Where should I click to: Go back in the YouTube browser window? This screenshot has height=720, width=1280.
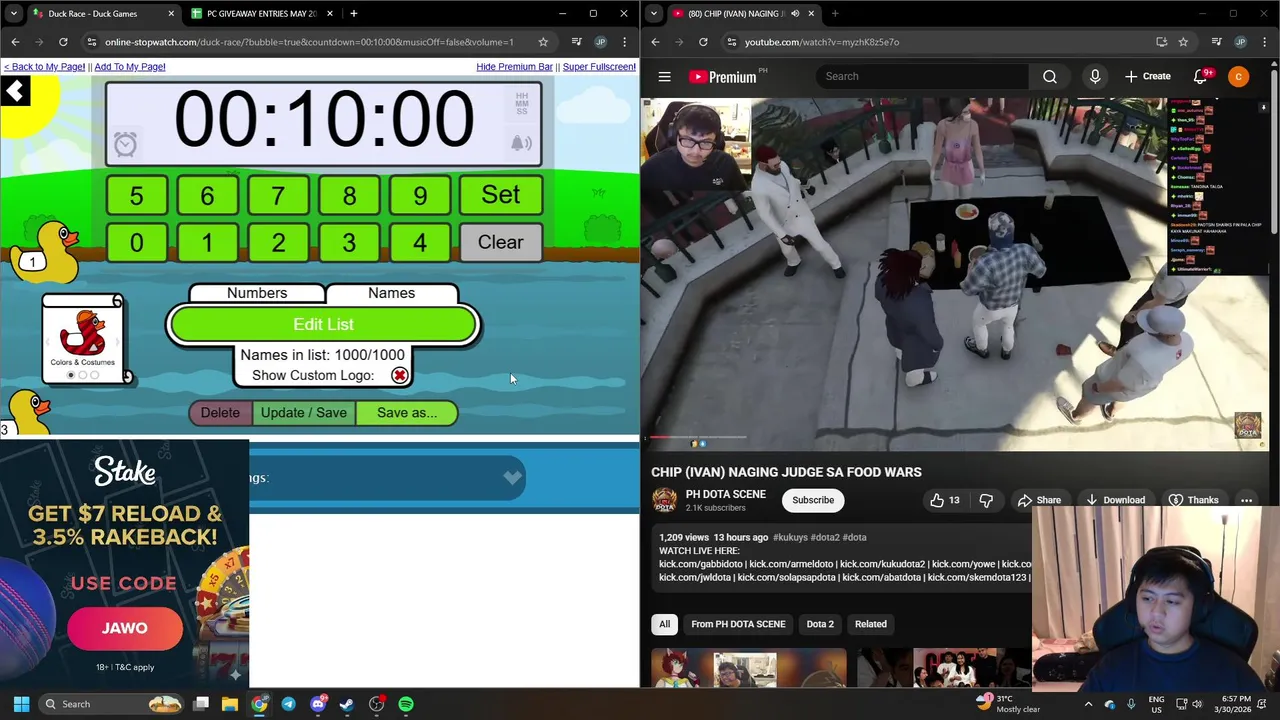click(655, 42)
